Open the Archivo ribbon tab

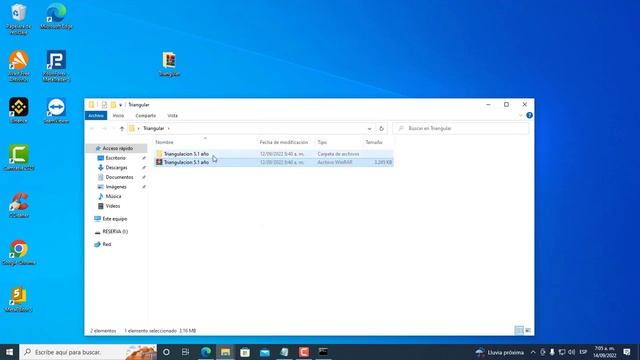(x=96, y=116)
